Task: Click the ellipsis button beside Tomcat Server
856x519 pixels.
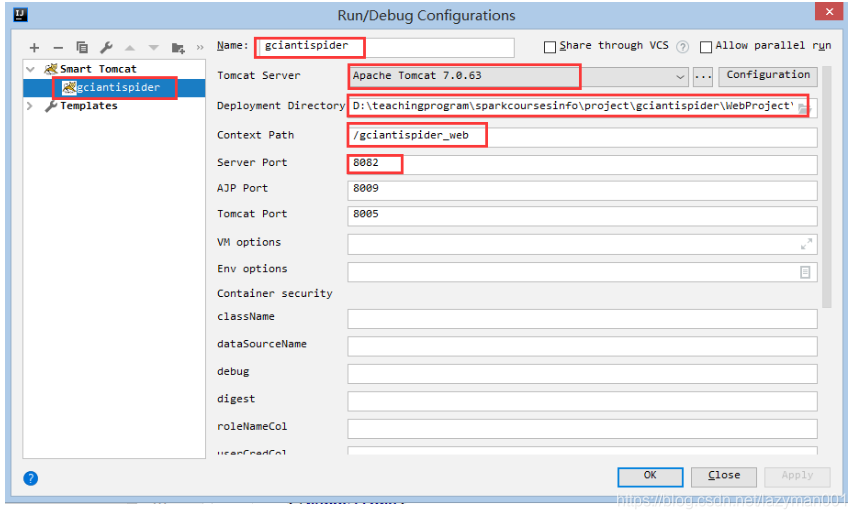Action: click(x=703, y=76)
